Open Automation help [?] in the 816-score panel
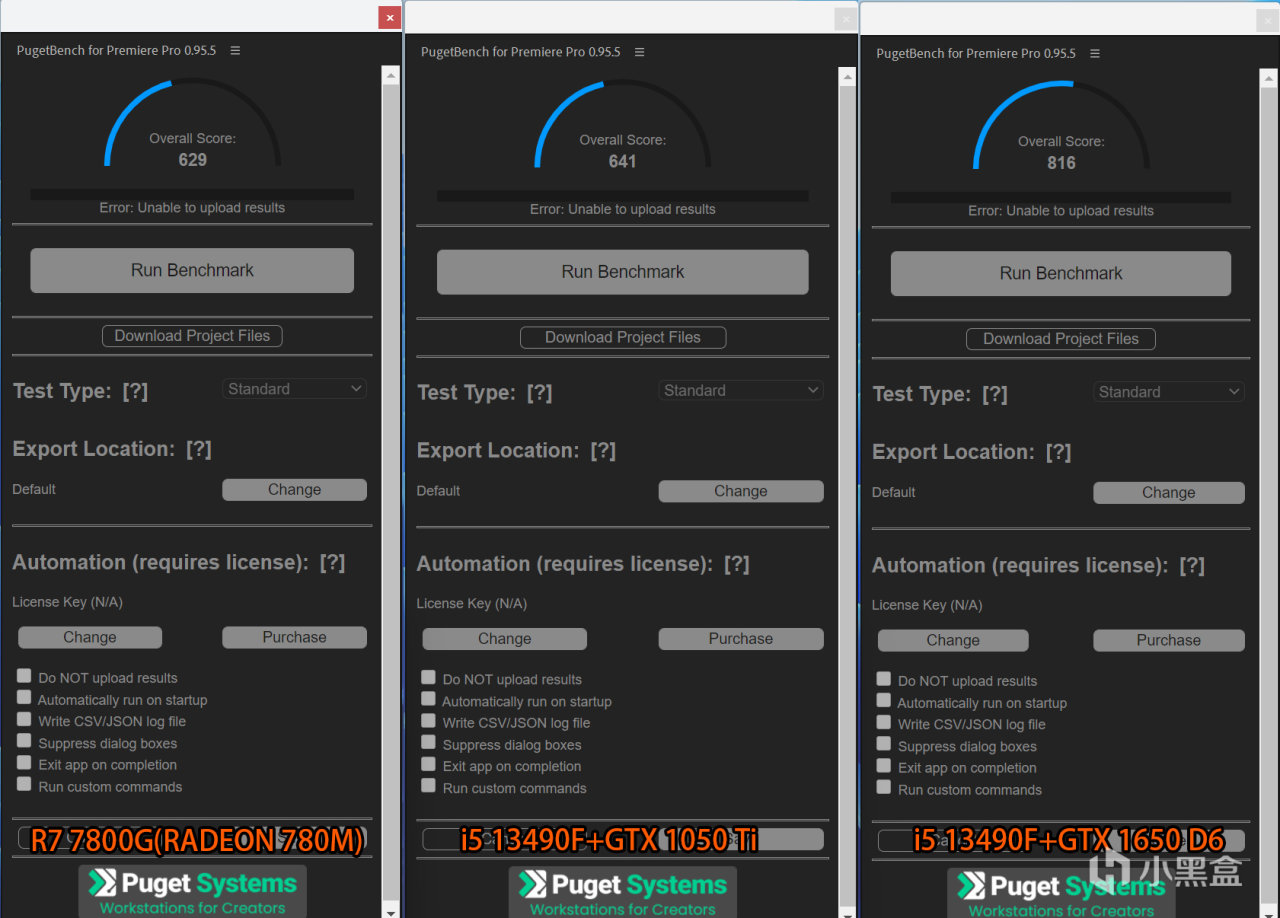 pos(1192,565)
